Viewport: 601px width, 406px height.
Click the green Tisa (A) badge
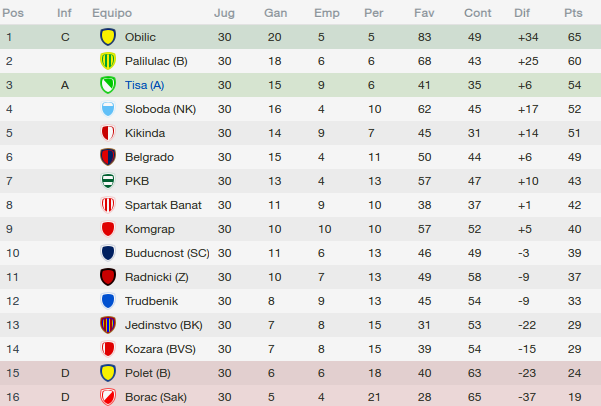click(108, 85)
